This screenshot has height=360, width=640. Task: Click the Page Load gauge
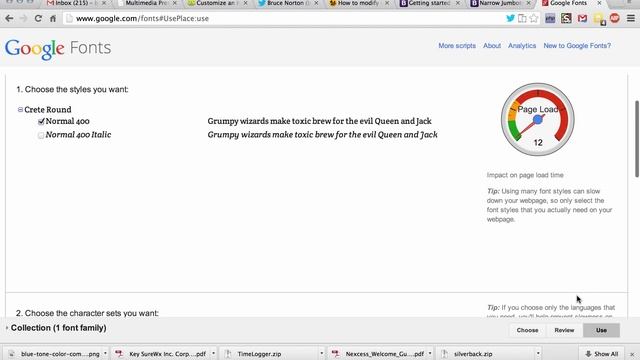click(x=538, y=119)
